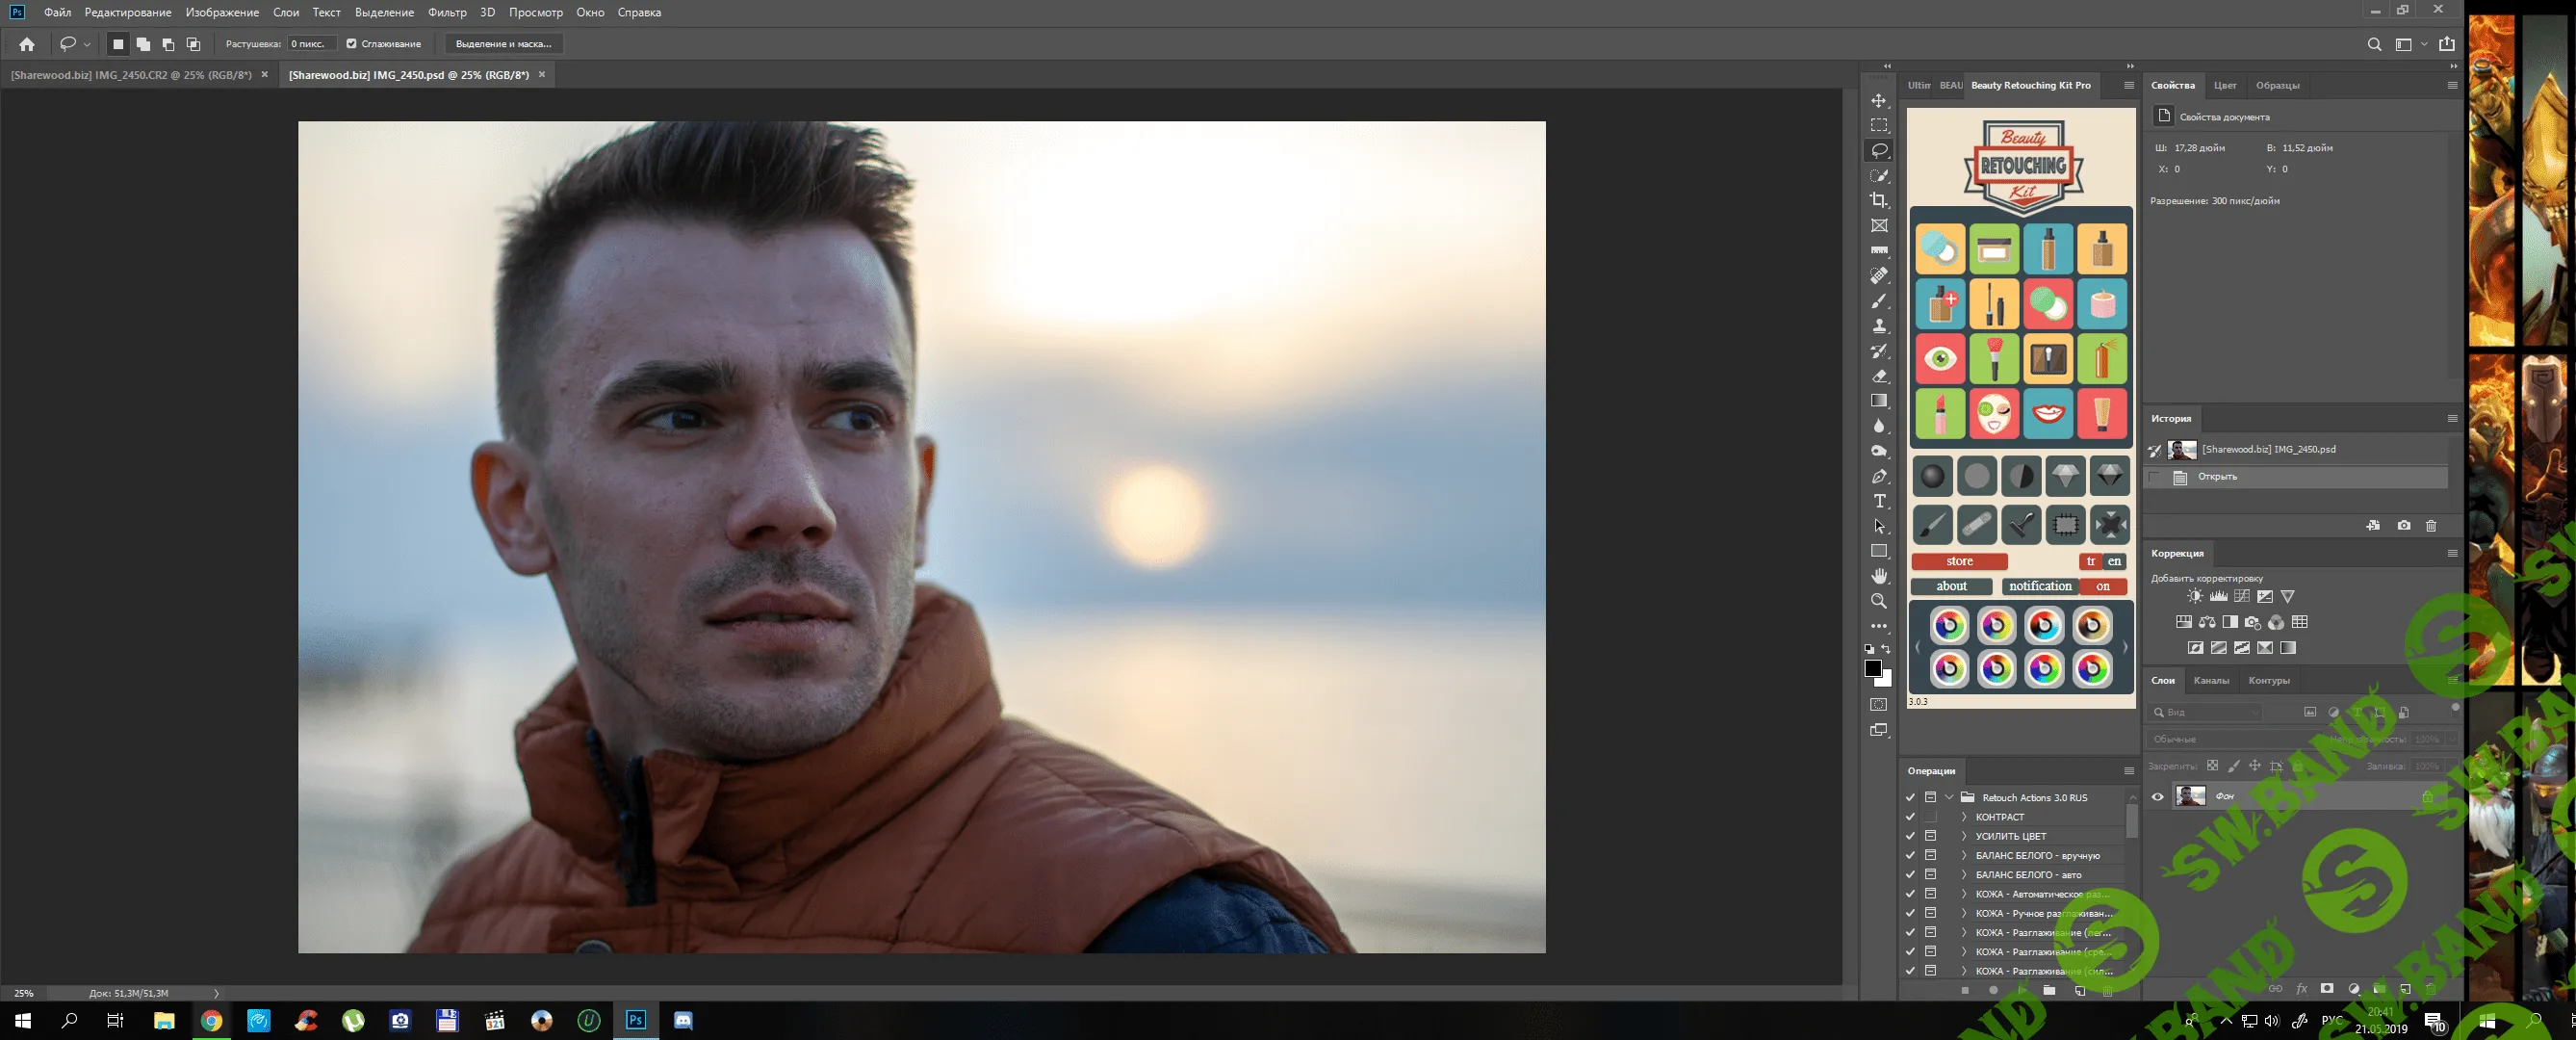The width and height of the screenshot is (2576, 1040).
Task: Expand БАЛАНС БЕЛОГО - авто action
Action: pyautogui.click(x=1964, y=875)
